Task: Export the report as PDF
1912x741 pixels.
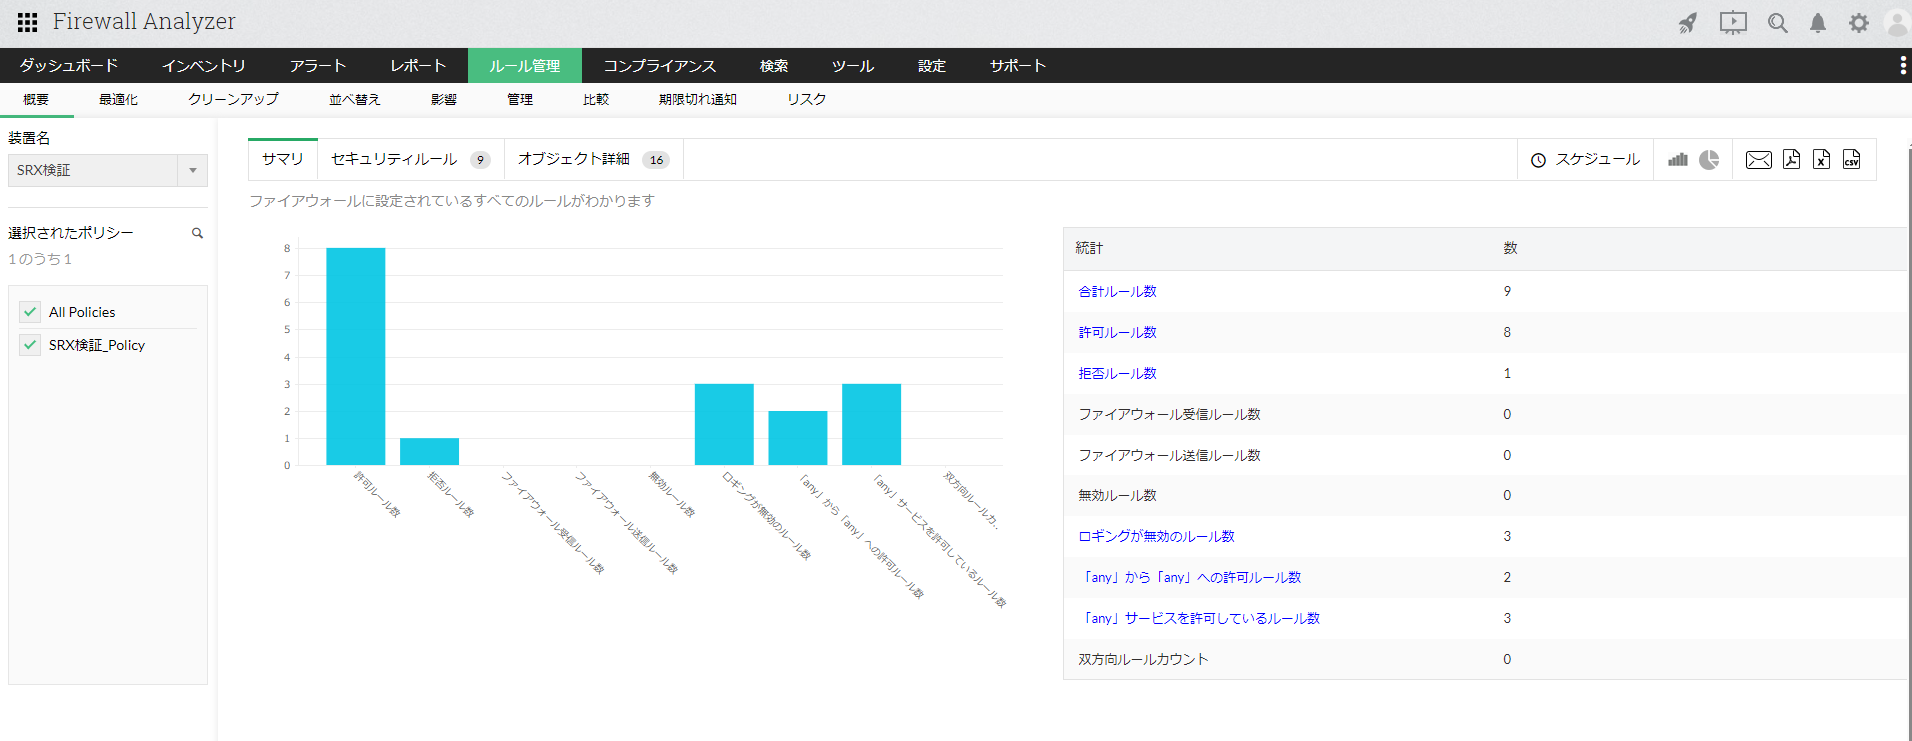Action: coord(1791,160)
